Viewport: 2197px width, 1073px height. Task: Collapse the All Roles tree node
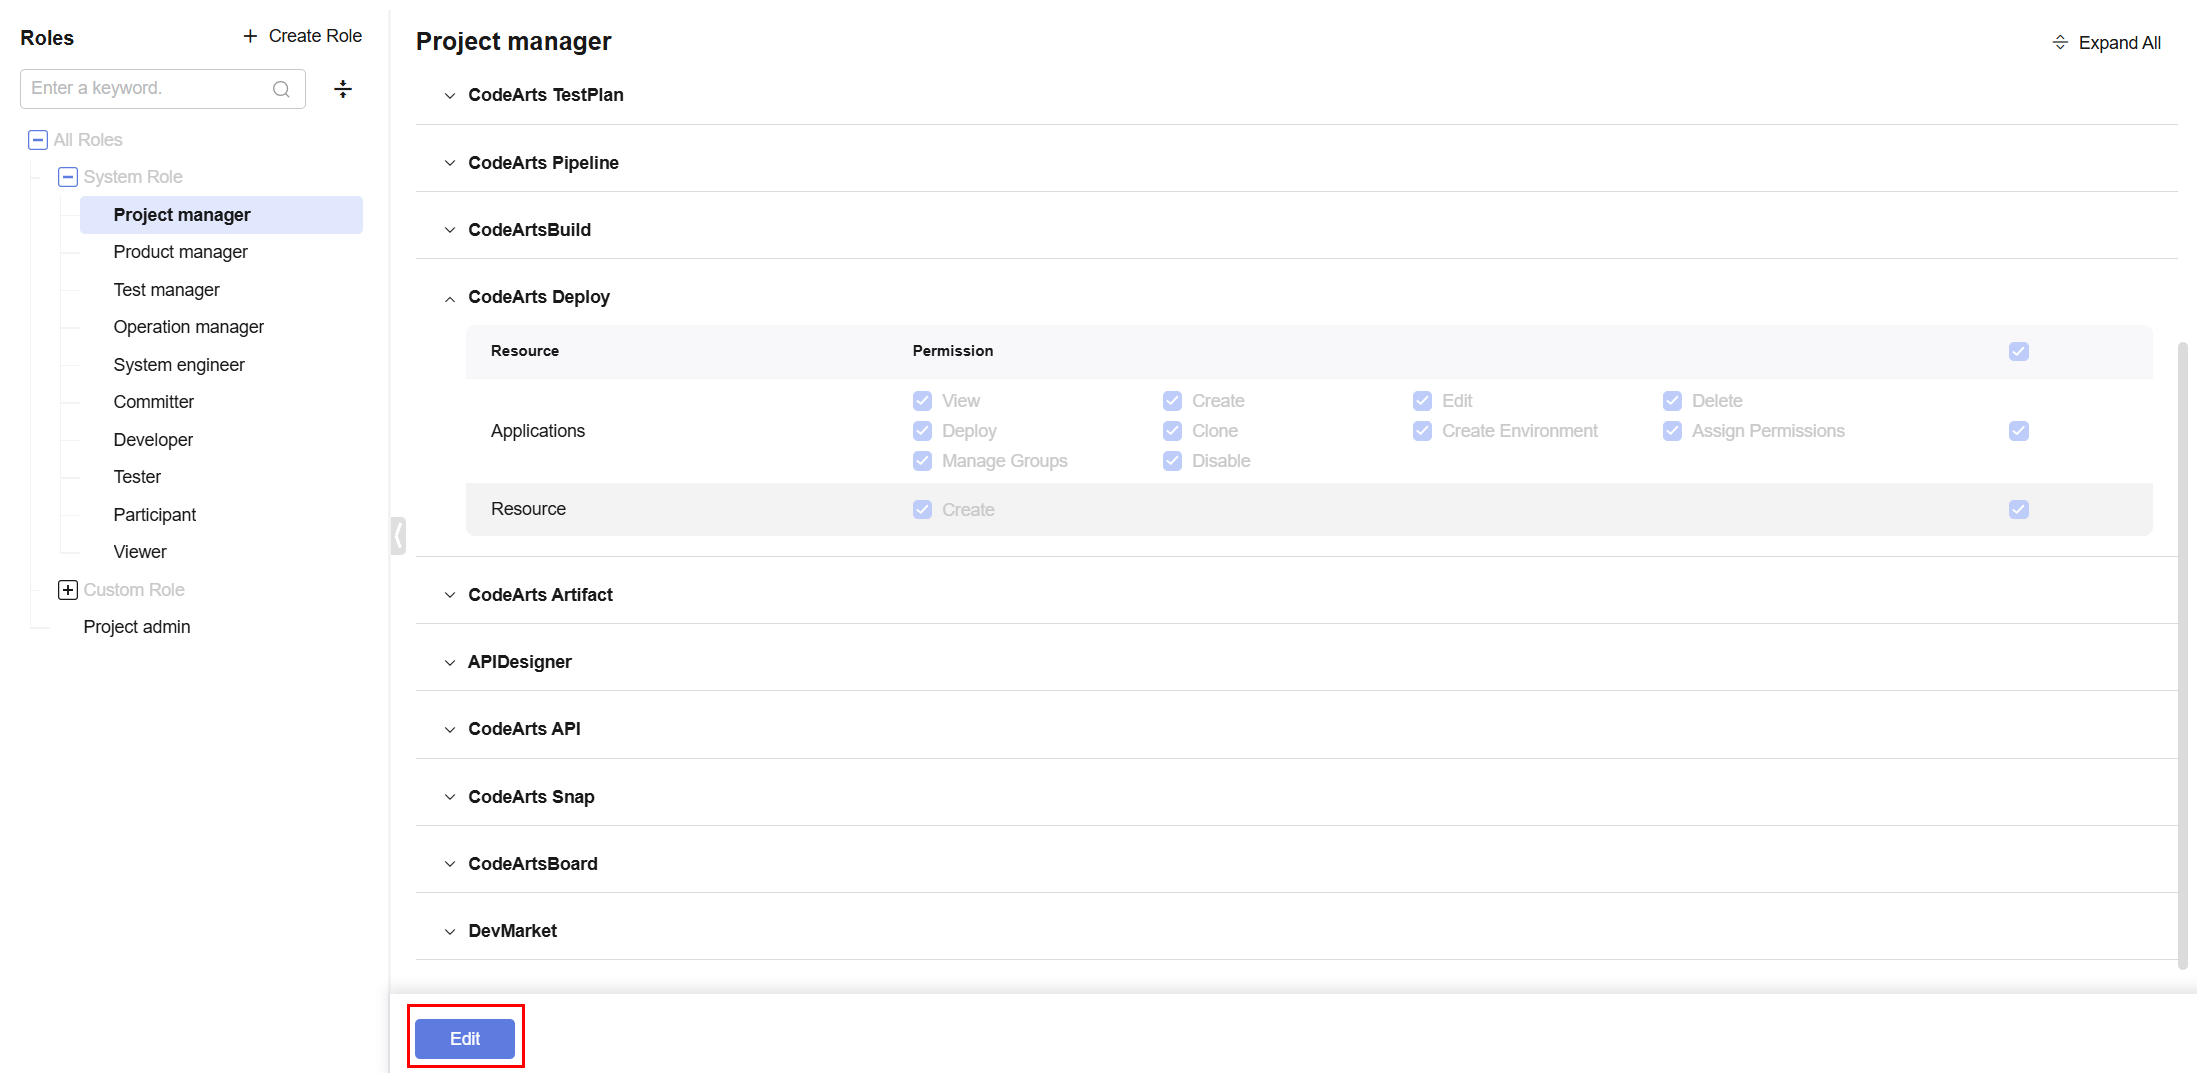pyautogui.click(x=38, y=140)
